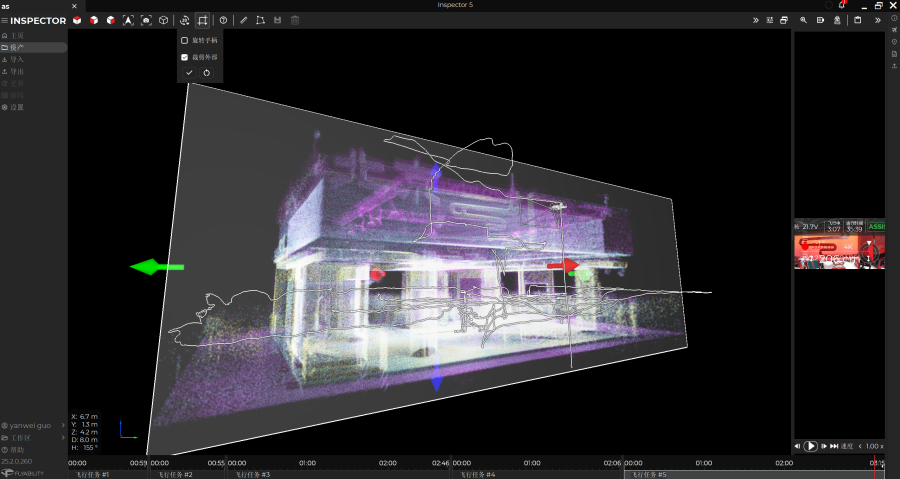Select the wireframe cube view icon

pos(163,20)
